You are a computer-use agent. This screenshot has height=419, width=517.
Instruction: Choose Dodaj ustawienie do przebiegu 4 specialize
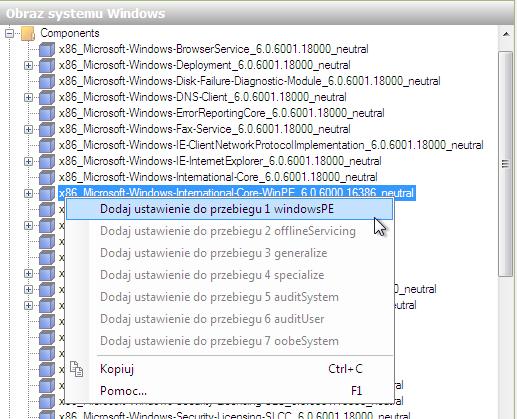point(229,275)
